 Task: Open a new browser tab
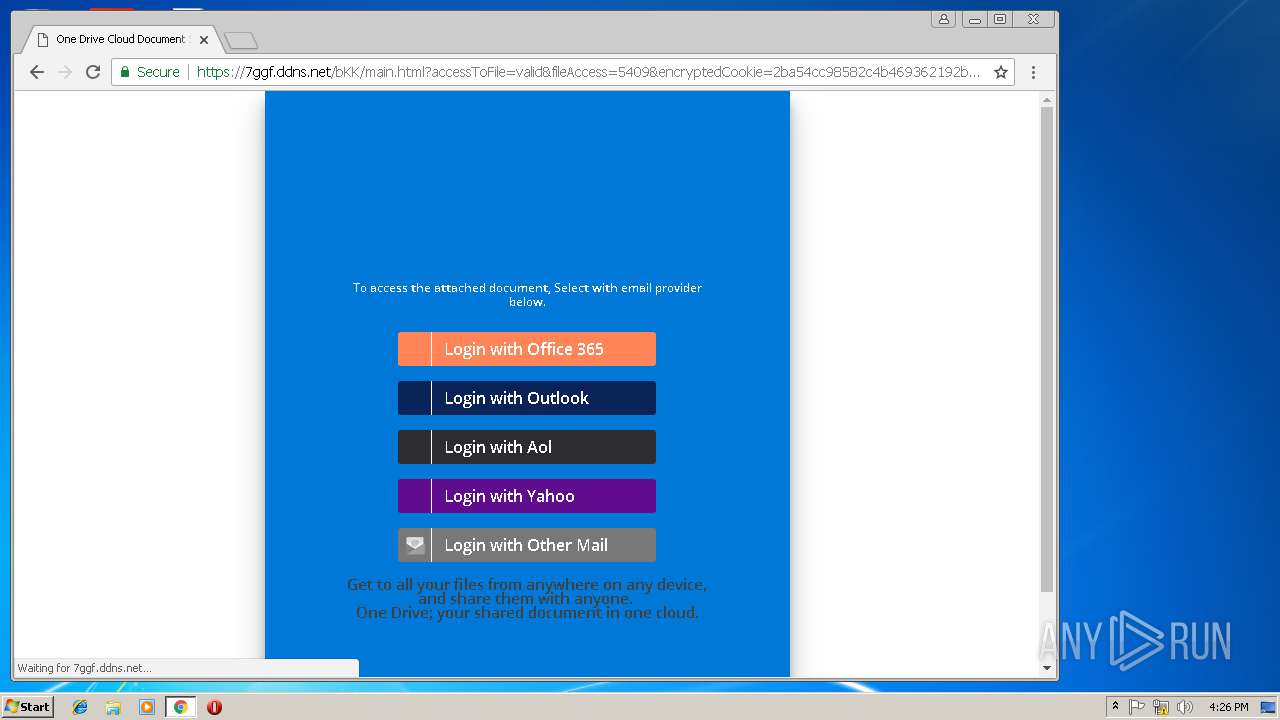[x=241, y=40]
